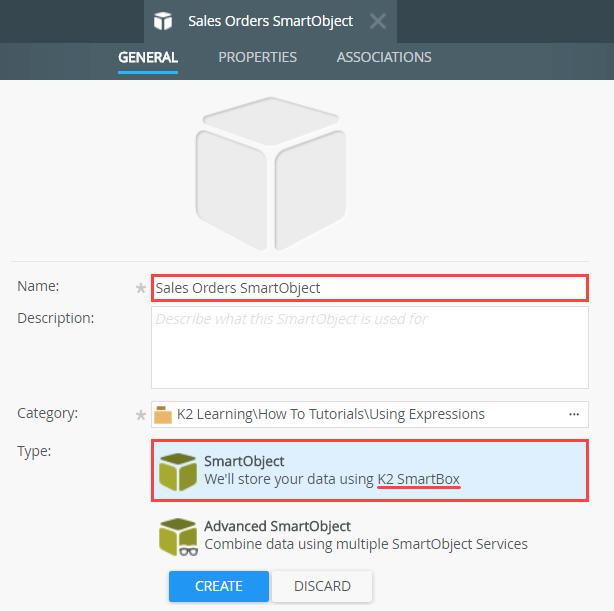
Task: Choose the Advanced SmartObject type
Action: [365, 535]
